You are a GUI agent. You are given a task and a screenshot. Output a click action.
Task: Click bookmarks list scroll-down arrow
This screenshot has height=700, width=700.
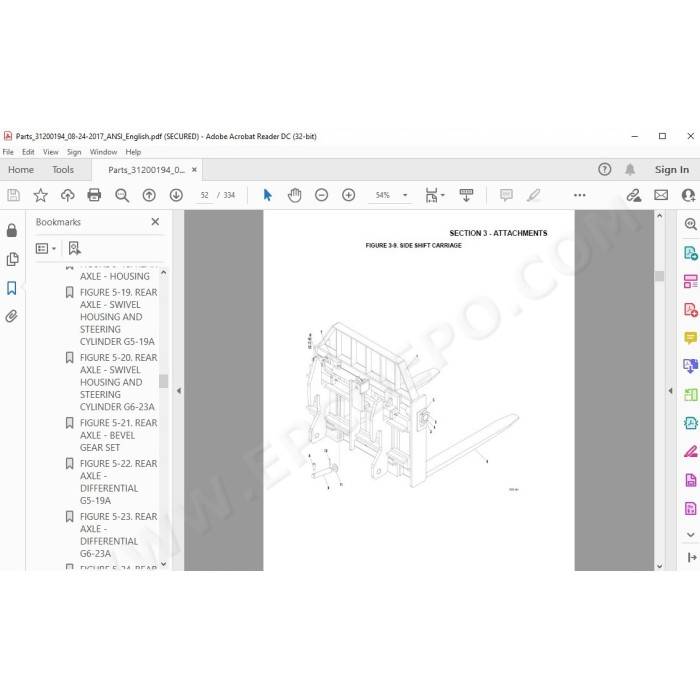(x=163, y=564)
